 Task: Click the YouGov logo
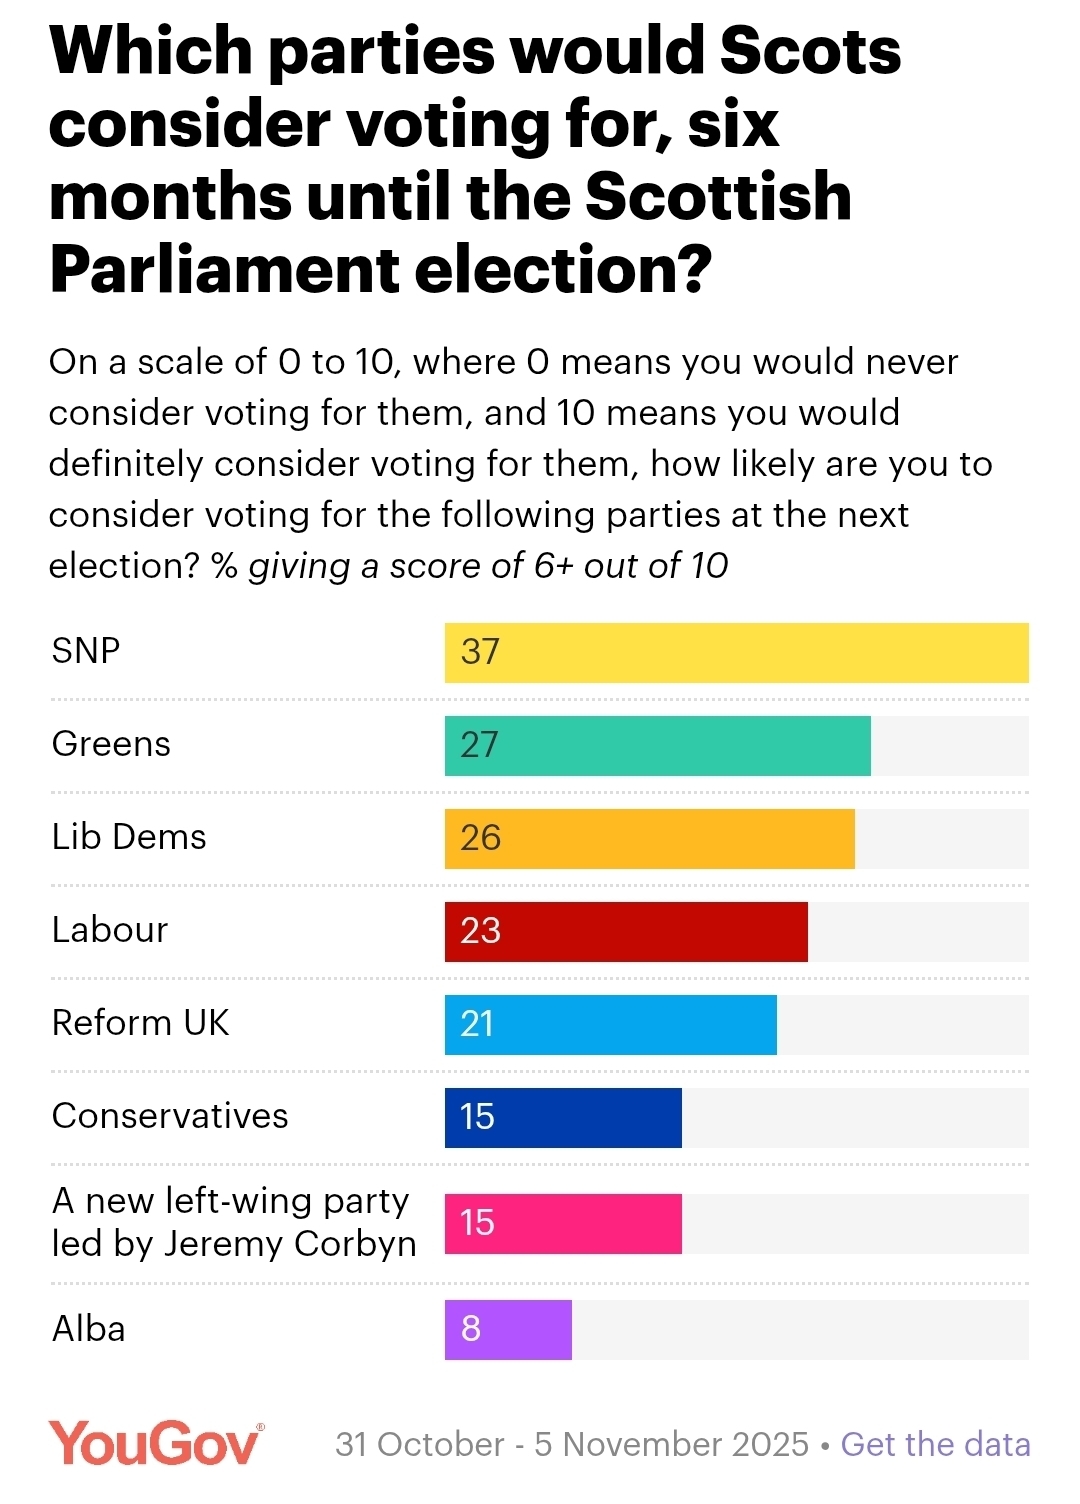[x=156, y=1443]
